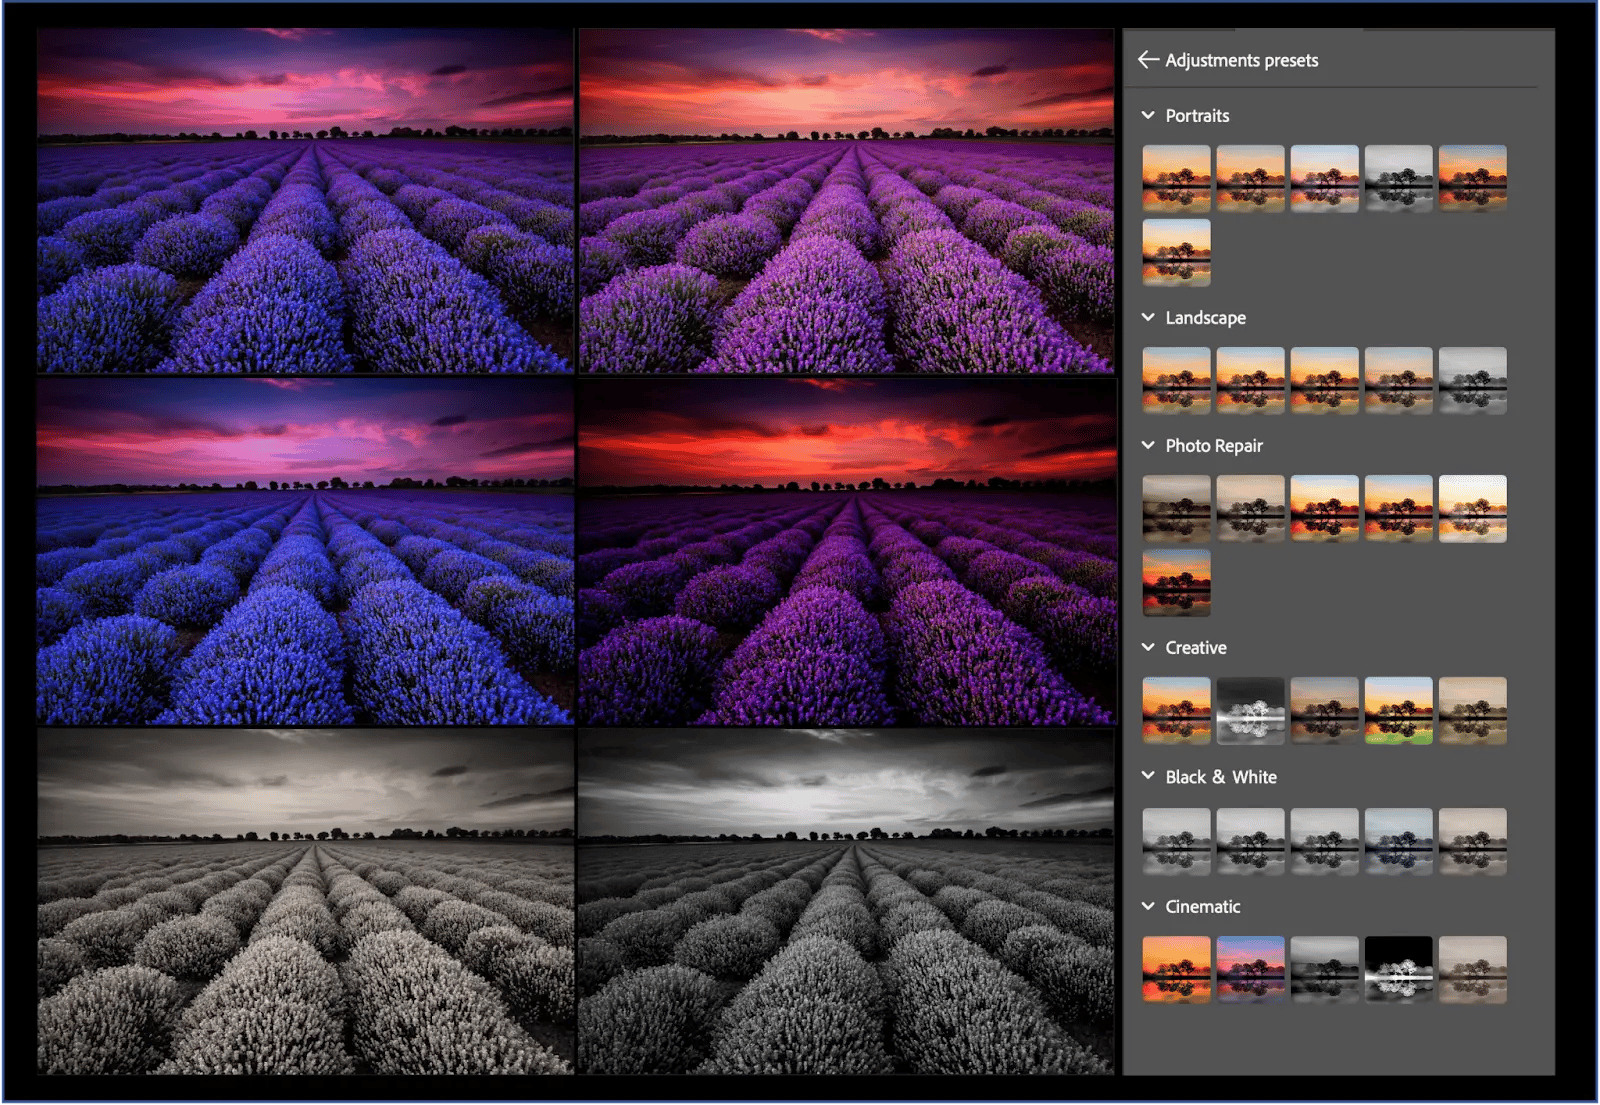Select the grayscale Portraits preset thumbnail
The width and height of the screenshot is (1600, 1105).
(x=1399, y=178)
